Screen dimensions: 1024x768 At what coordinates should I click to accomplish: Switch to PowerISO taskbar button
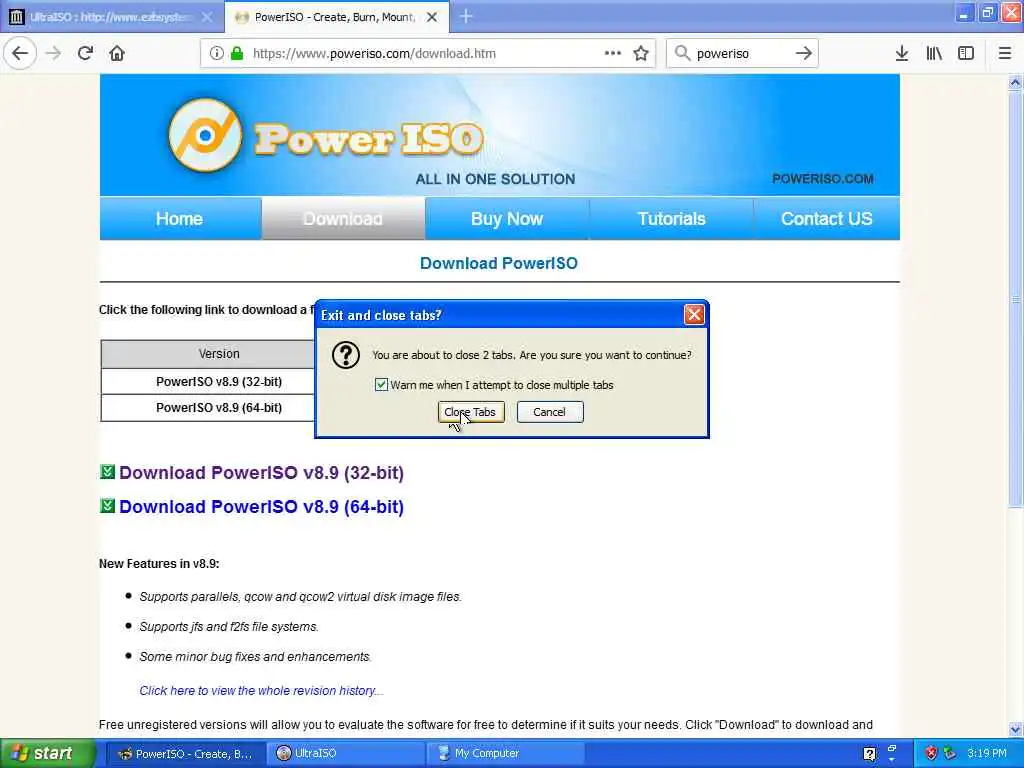point(186,754)
